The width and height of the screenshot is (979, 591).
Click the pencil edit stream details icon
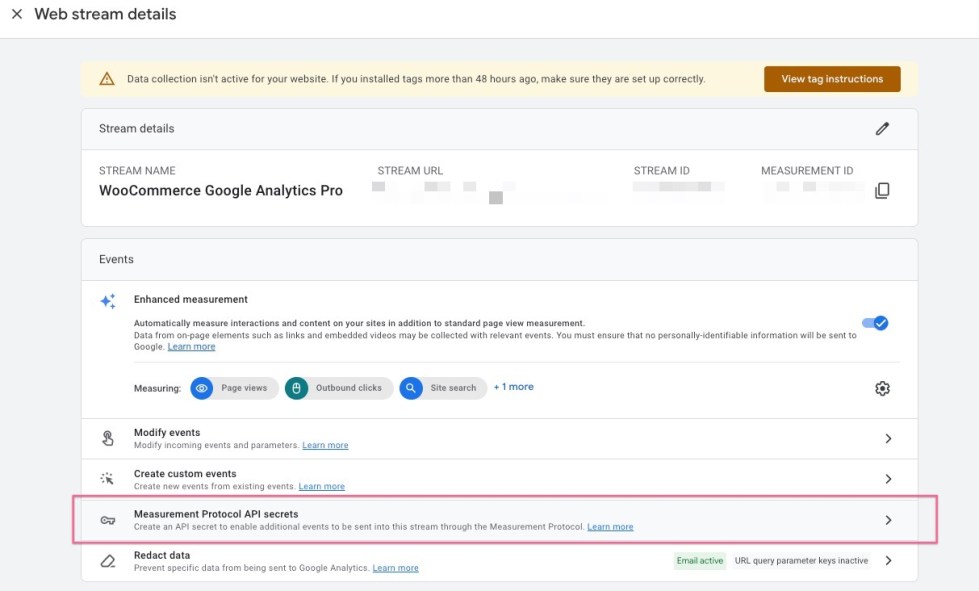coord(882,128)
